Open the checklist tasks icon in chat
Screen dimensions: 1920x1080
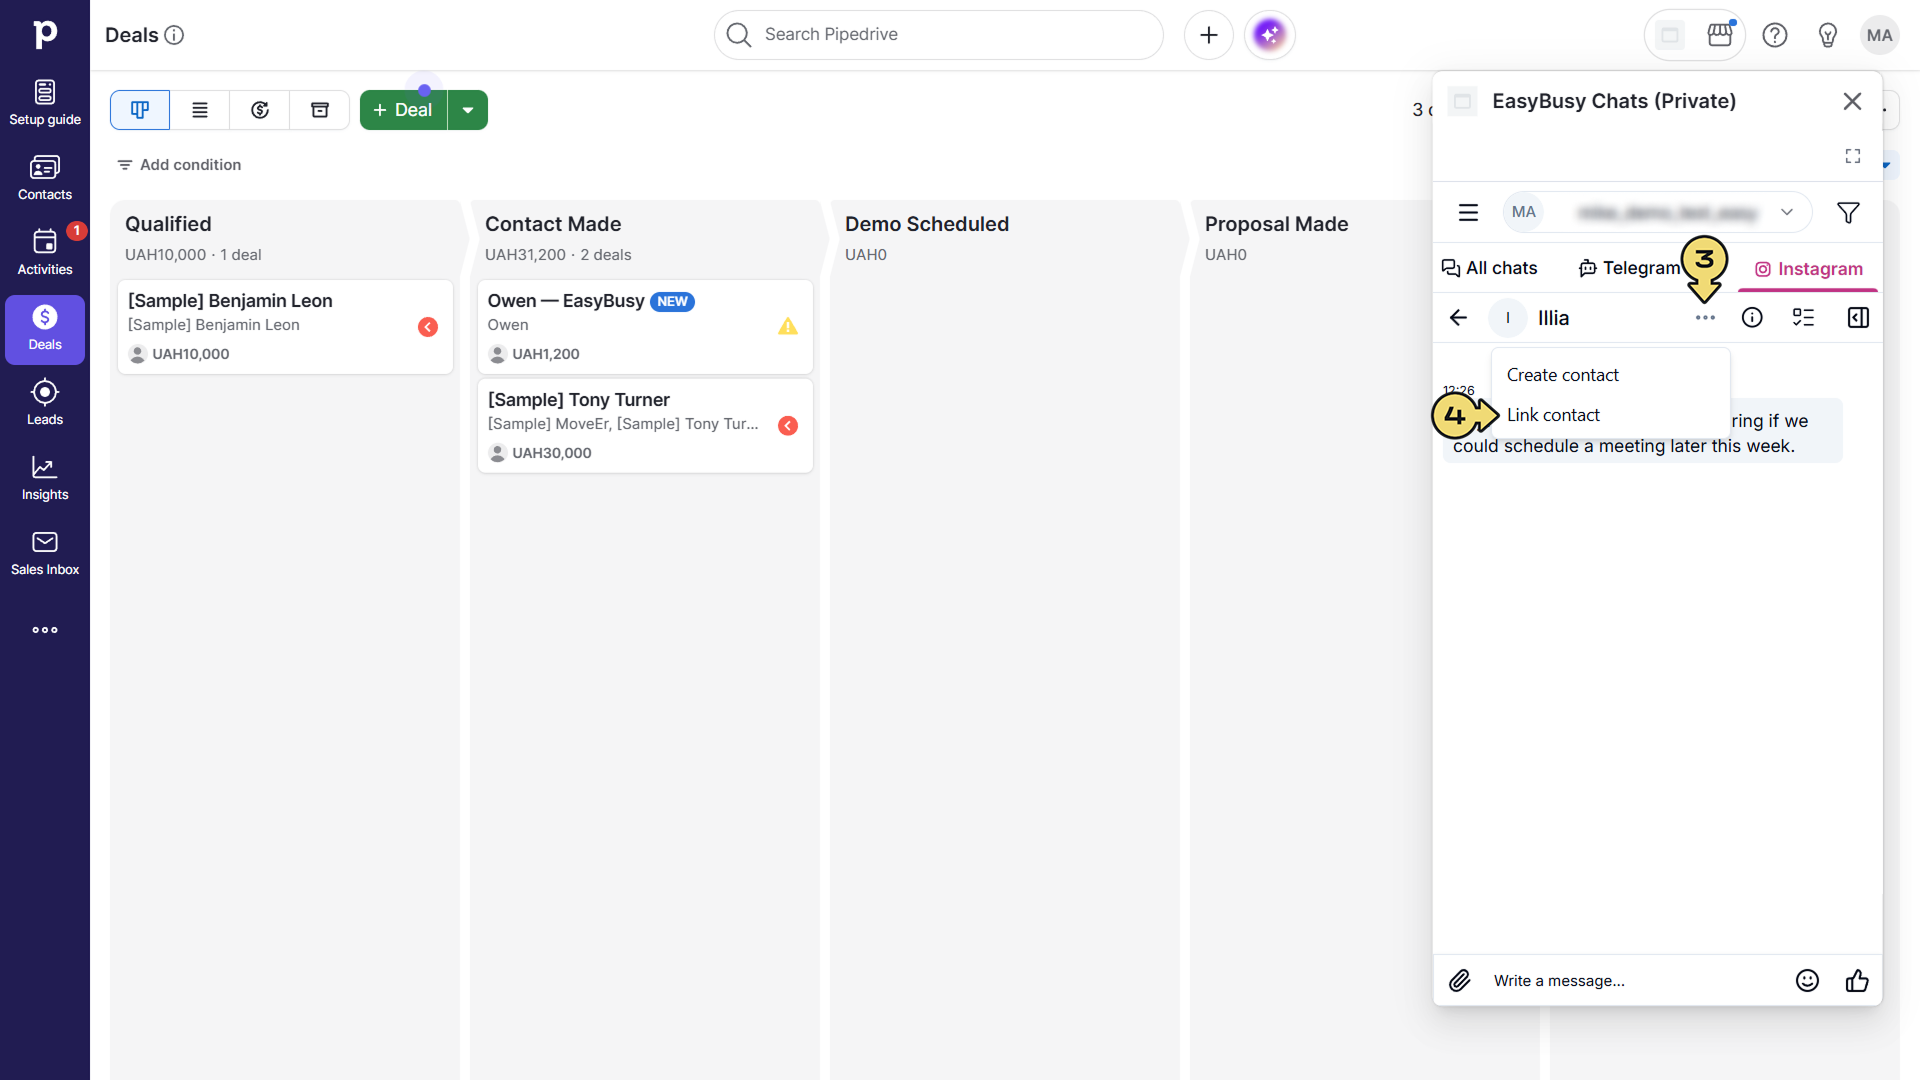(1803, 318)
